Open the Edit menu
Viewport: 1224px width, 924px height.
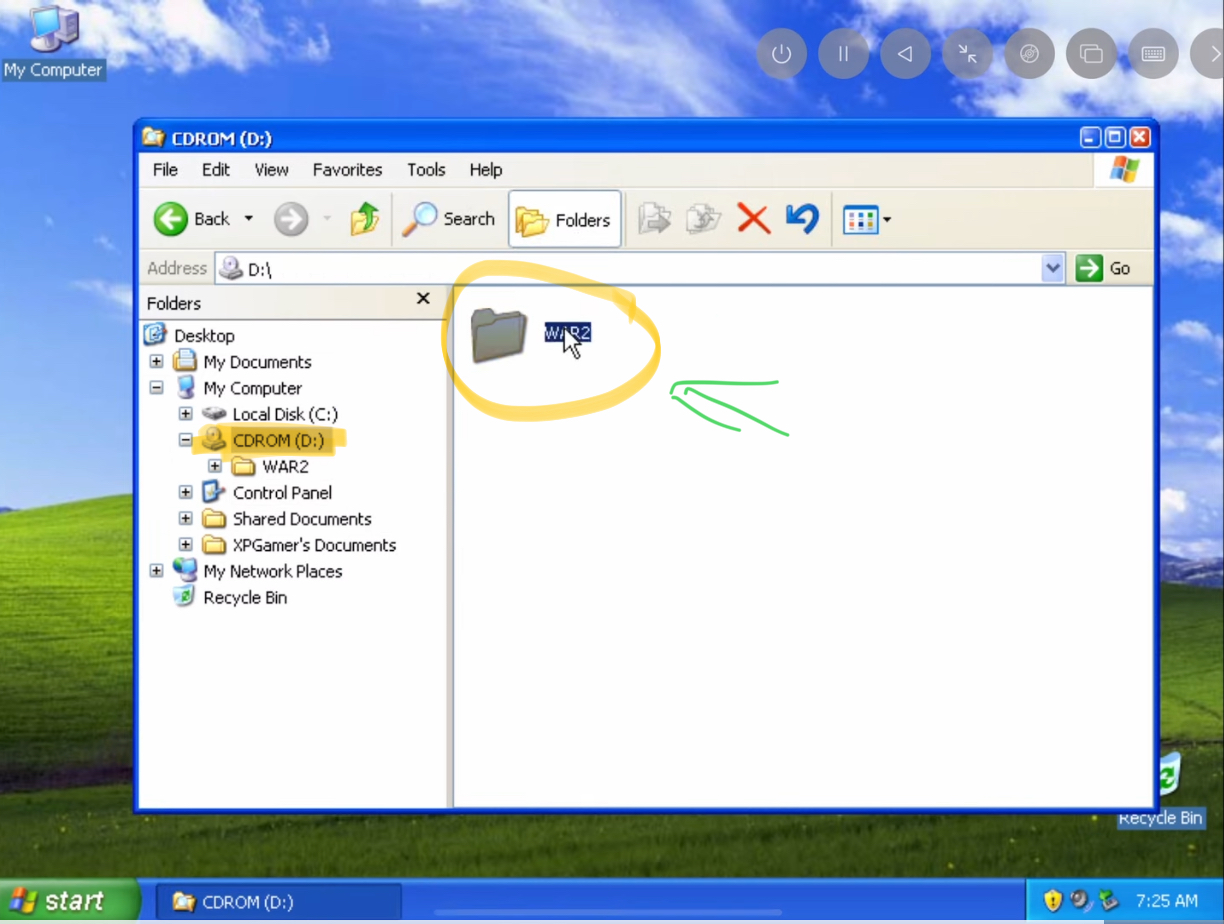click(216, 170)
